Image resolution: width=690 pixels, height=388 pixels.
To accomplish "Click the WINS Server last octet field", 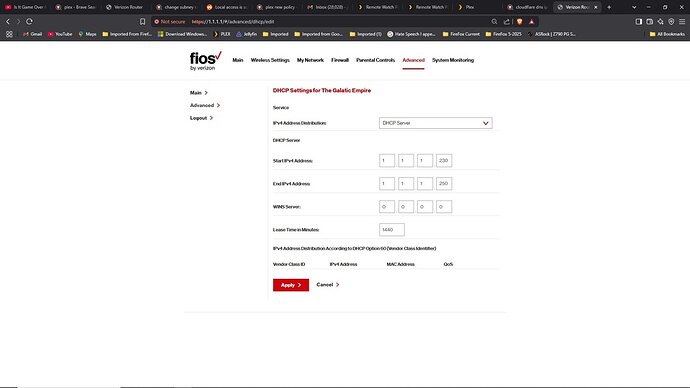I will click(444, 207).
